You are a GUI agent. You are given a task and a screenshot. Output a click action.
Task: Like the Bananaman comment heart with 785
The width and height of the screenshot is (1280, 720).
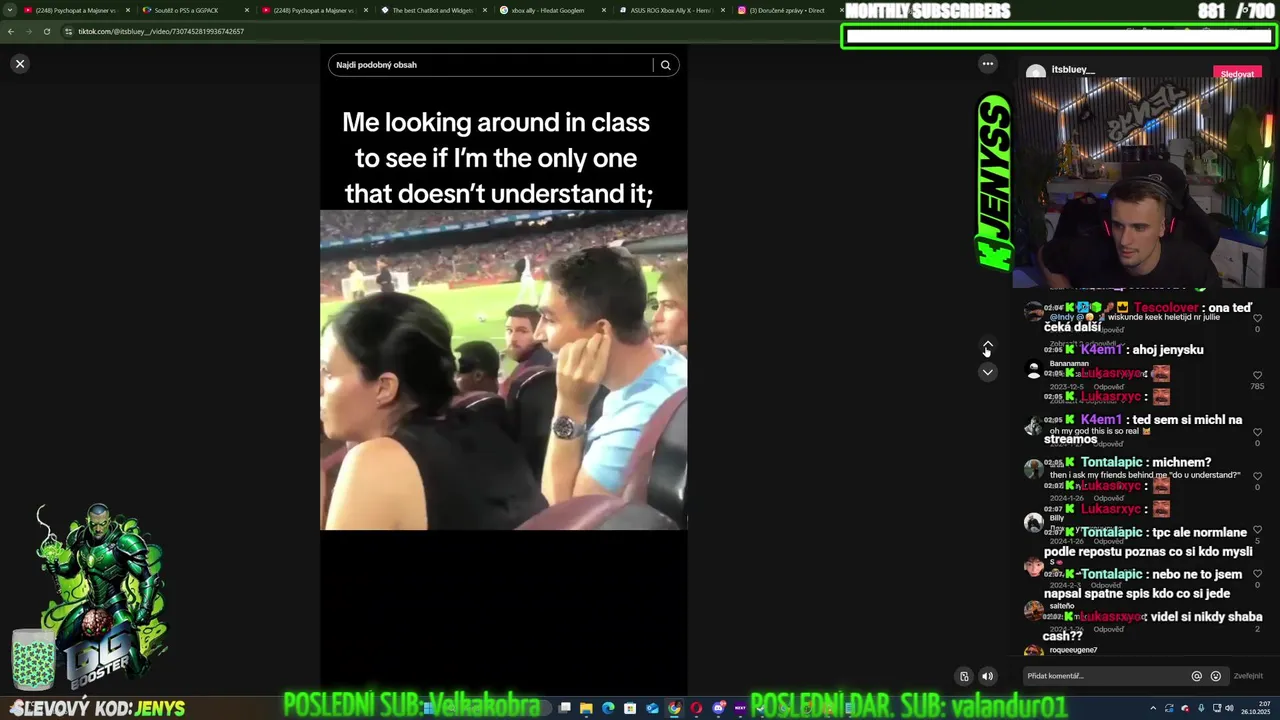pos(1257,376)
